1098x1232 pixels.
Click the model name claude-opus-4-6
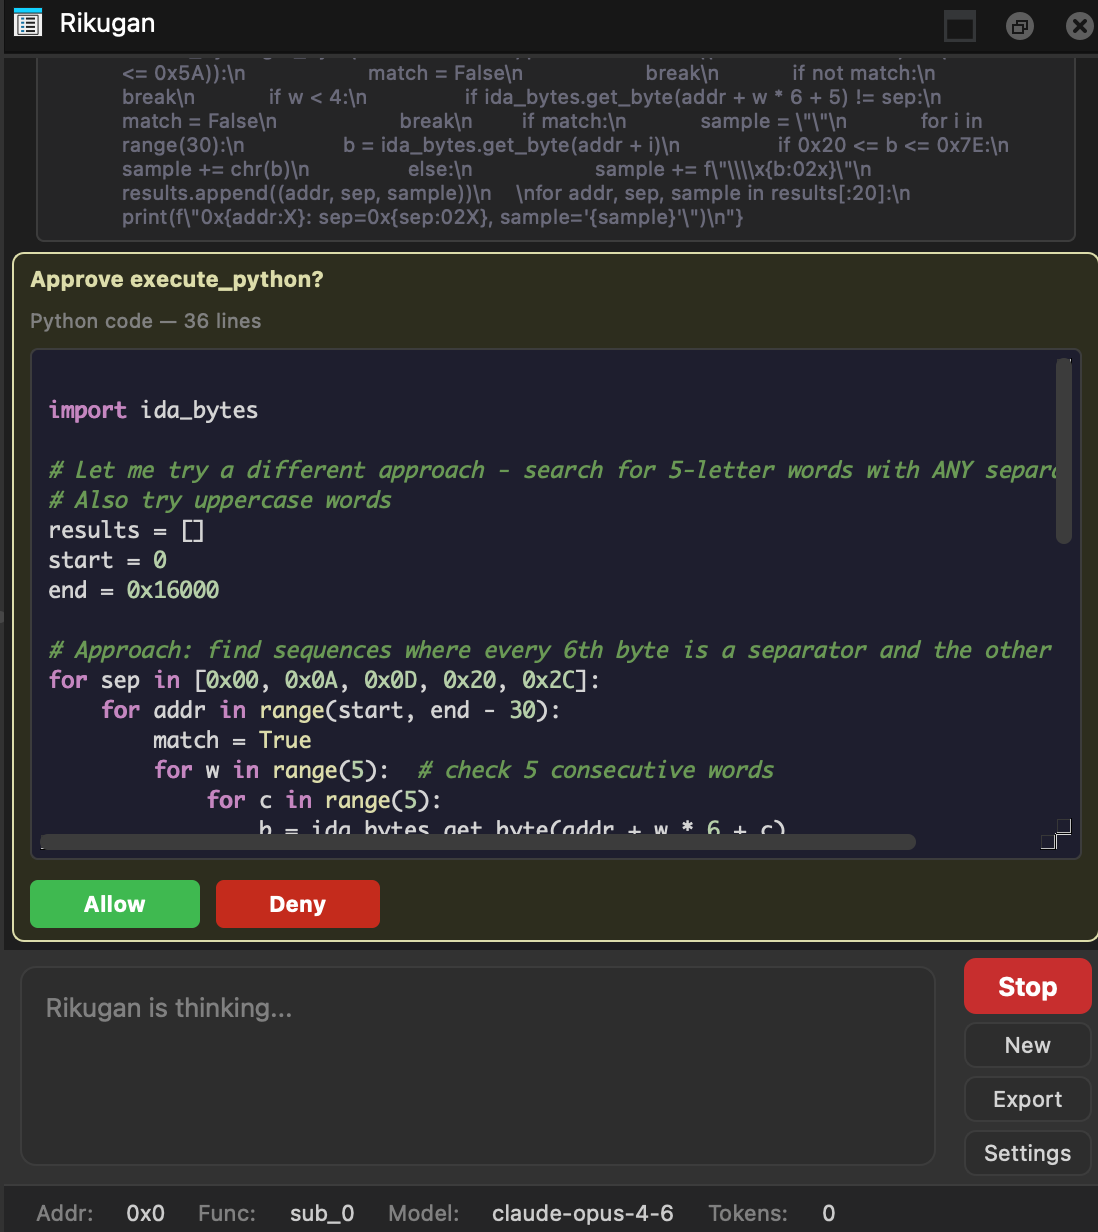[583, 1212]
